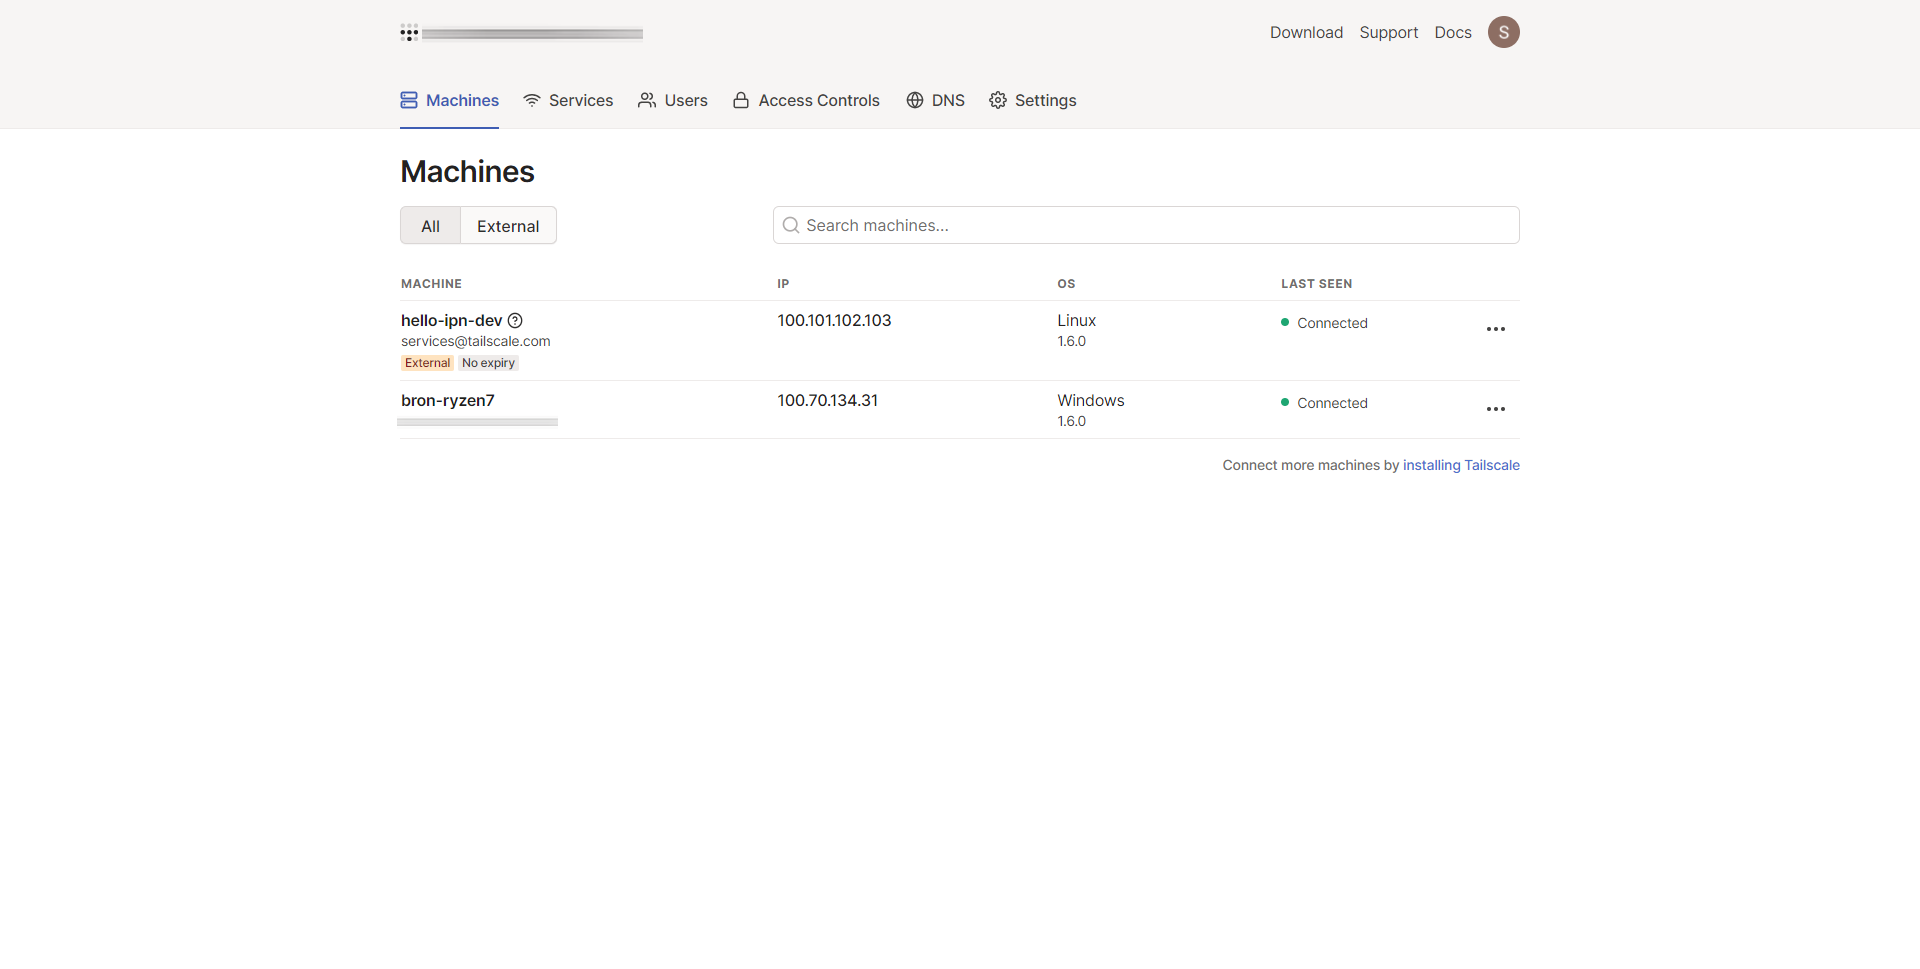This screenshot has width=1920, height=969.
Task: Go to the Docs page
Action: pyautogui.click(x=1452, y=32)
